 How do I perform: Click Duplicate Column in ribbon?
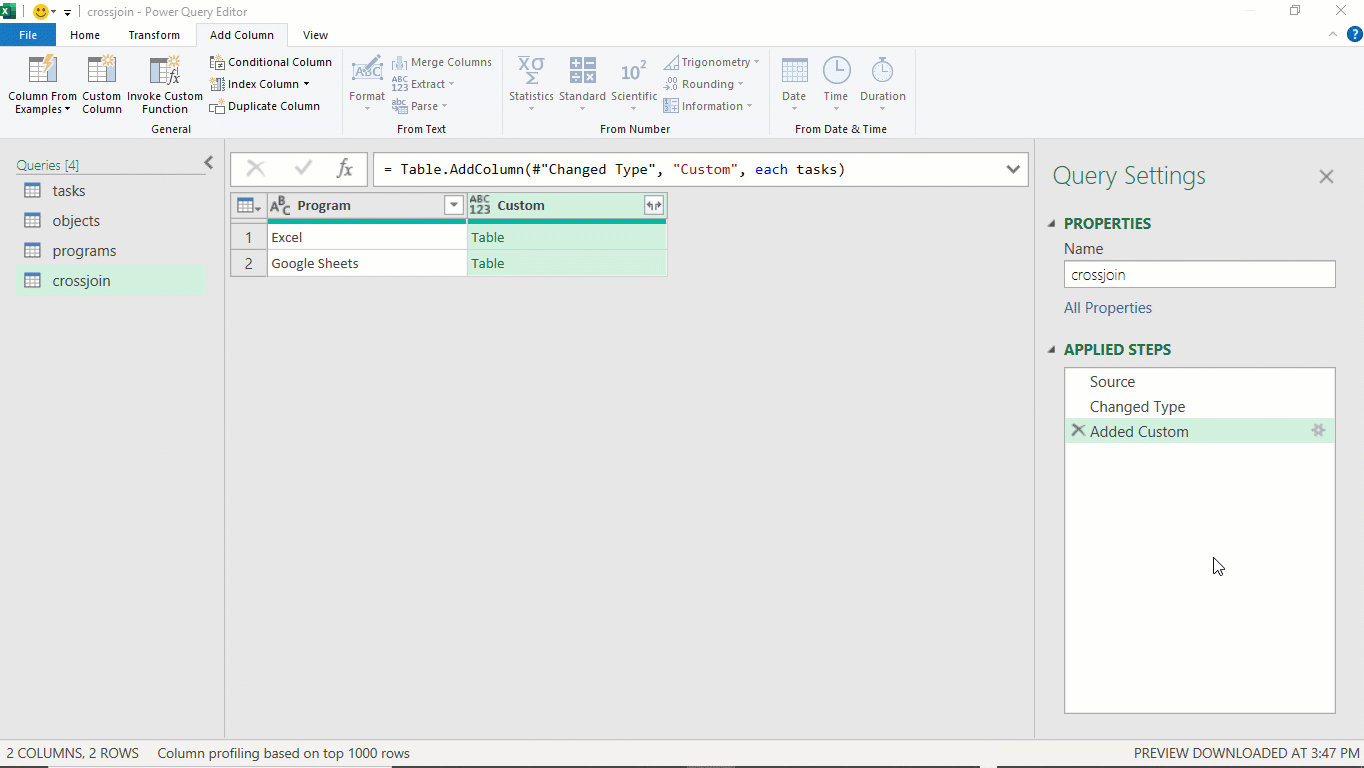pyautogui.click(x=265, y=106)
